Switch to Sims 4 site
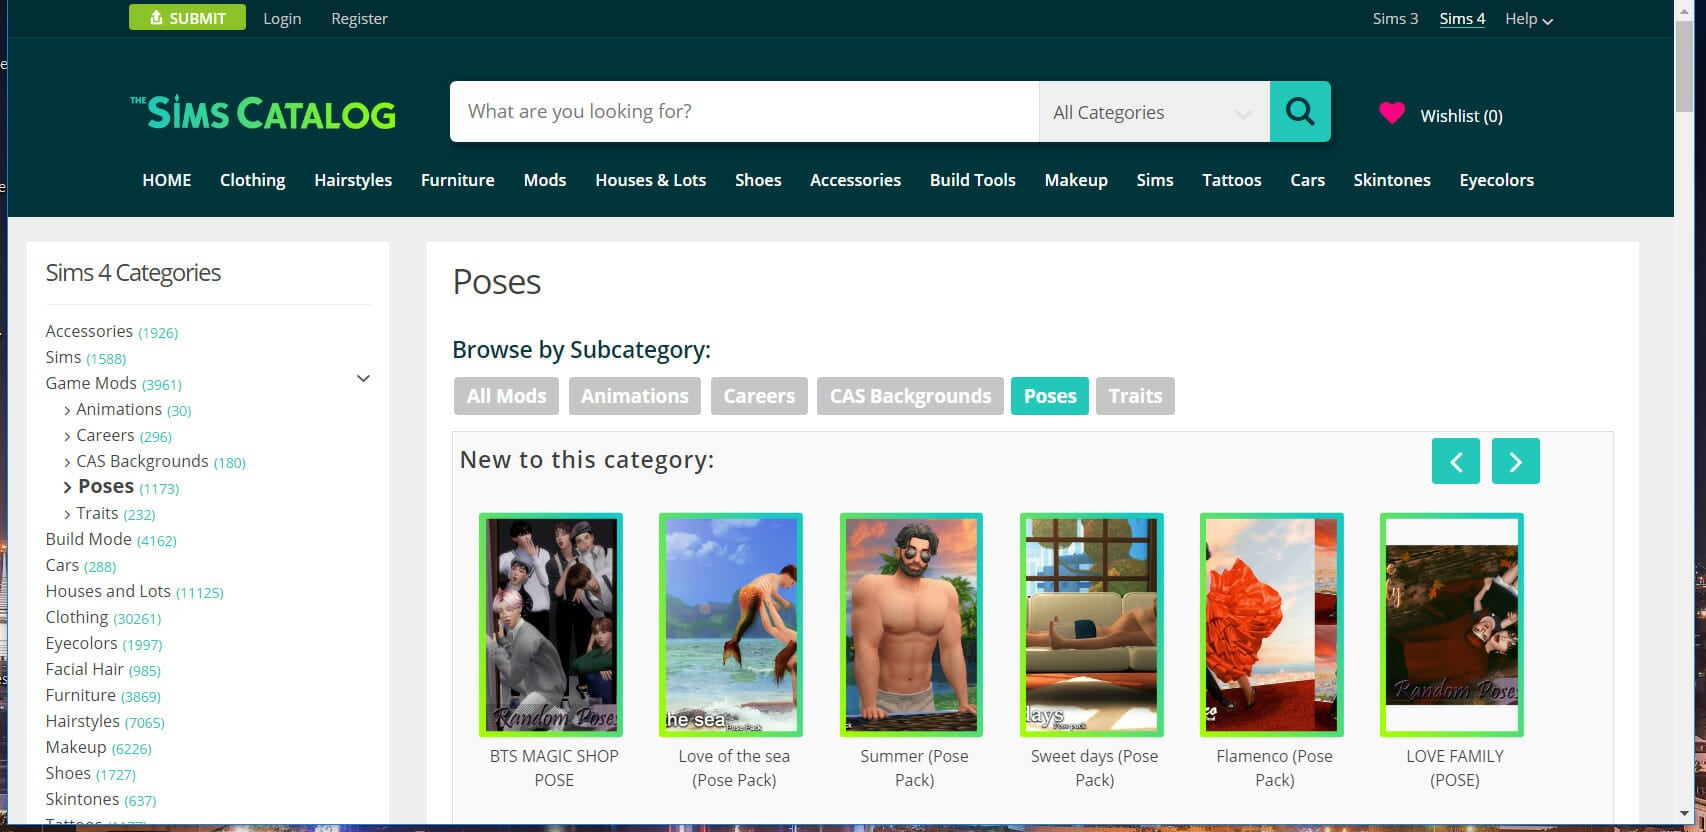This screenshot has height=832, width=1706. [x=1462, y=19]
